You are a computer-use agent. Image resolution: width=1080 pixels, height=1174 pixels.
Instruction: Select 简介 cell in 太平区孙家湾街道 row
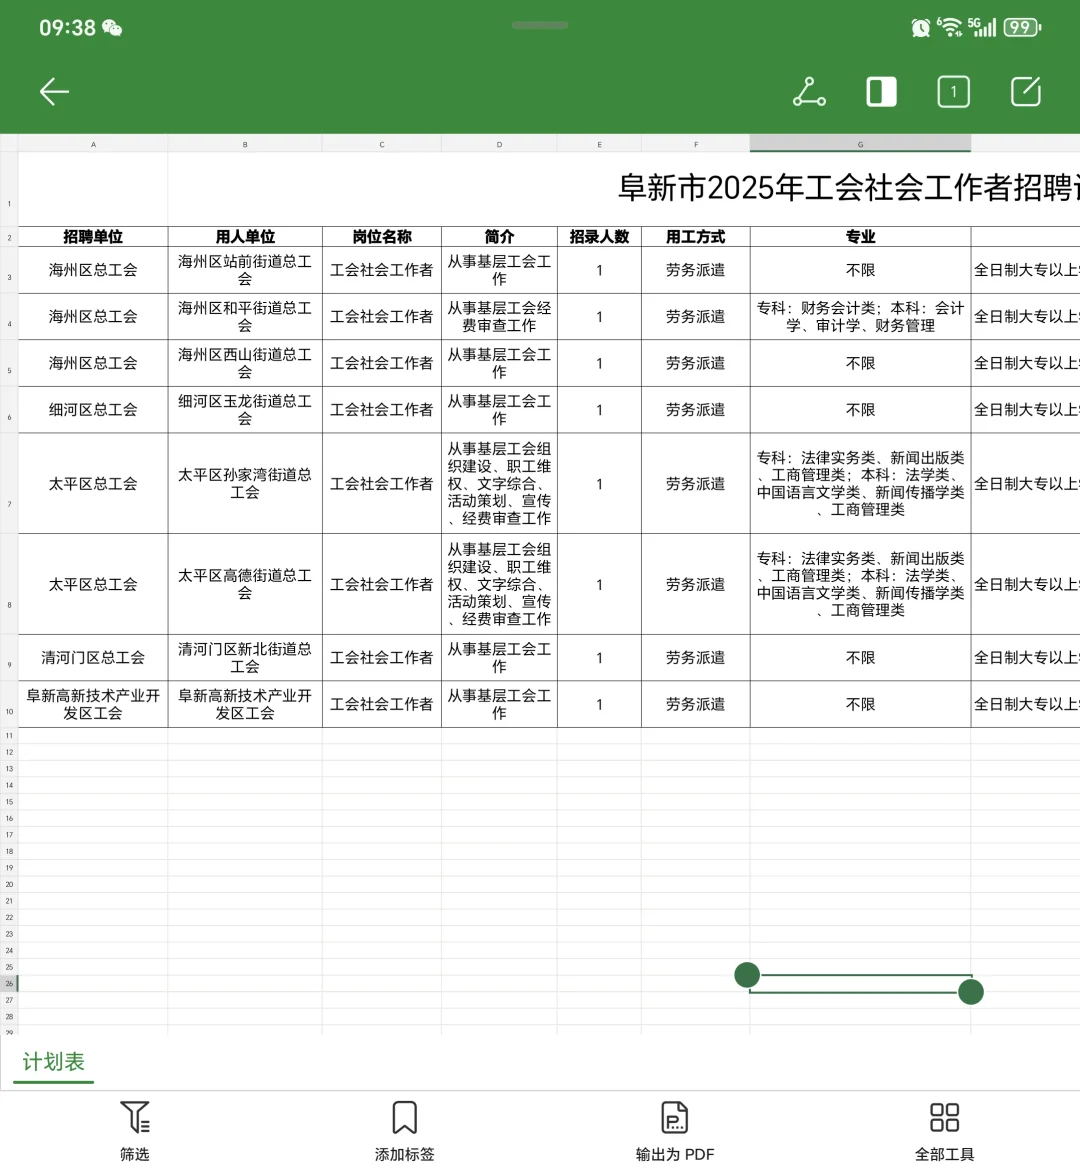[x=500, y=484]
